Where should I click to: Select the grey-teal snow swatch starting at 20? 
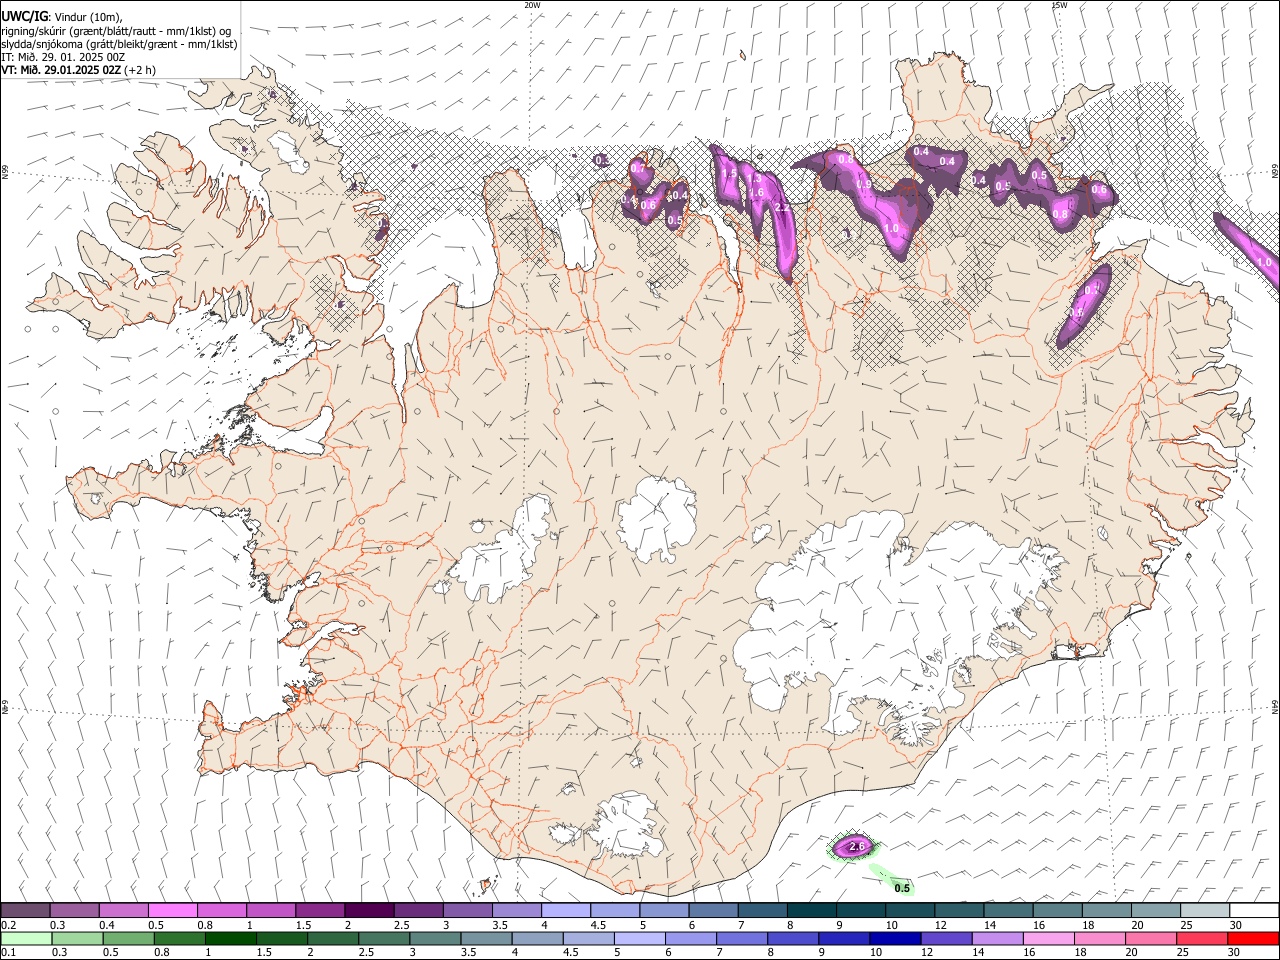pos(1155,911)
